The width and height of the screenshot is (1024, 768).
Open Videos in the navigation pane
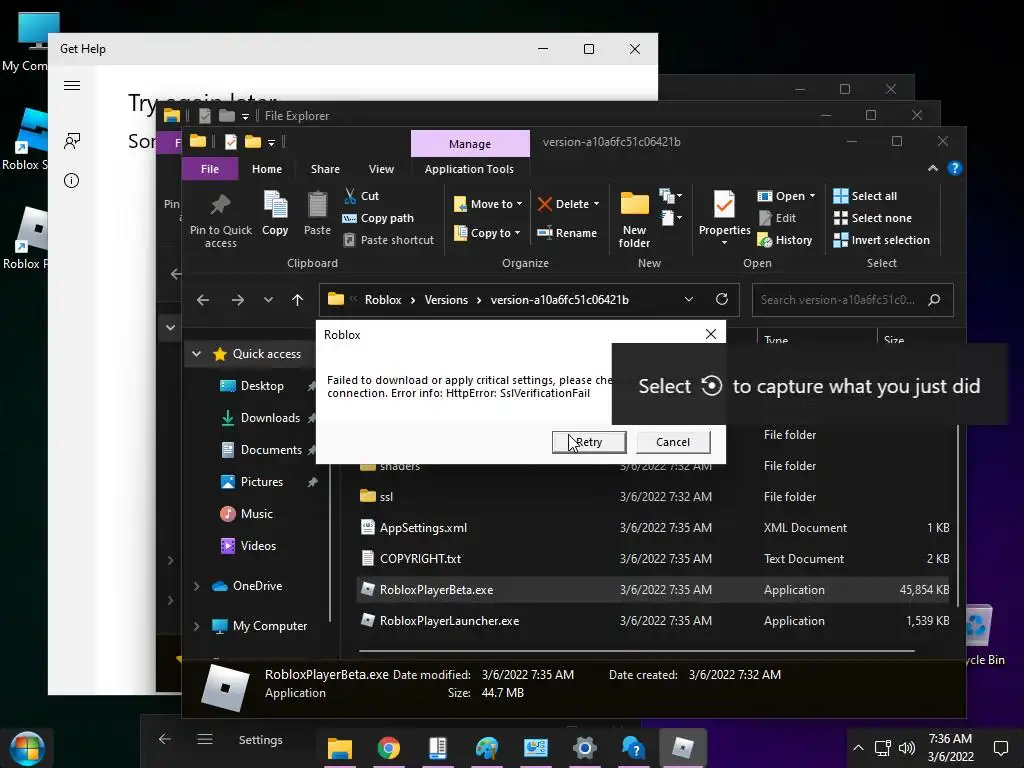258,546
